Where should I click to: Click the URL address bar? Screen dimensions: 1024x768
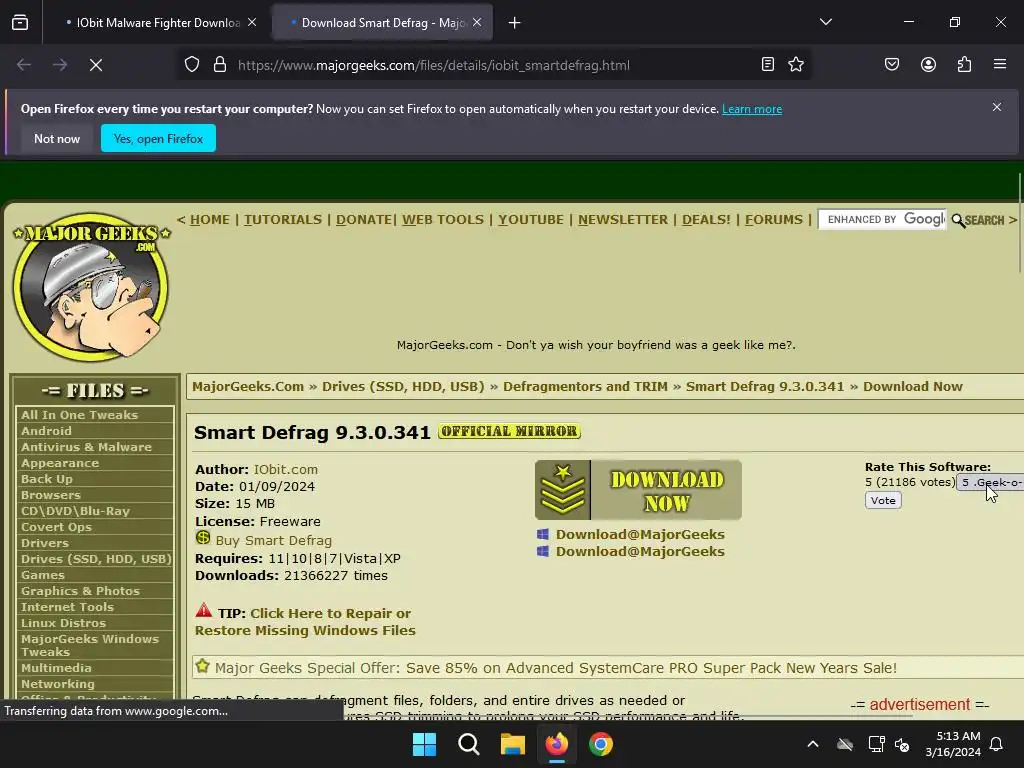pos(493,65)
